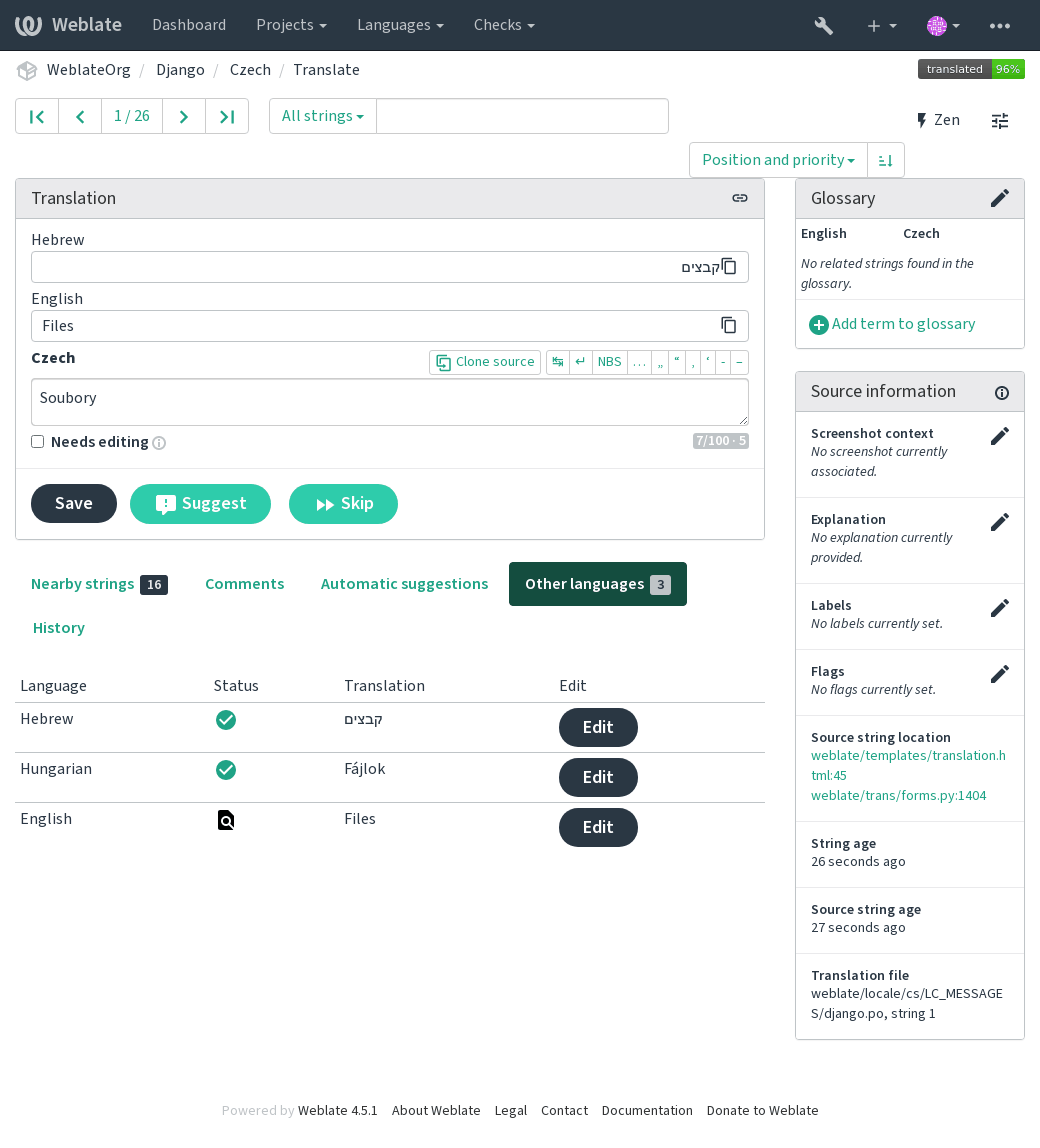
Task: Open the user avatar menu
Action: coord(943,26)
